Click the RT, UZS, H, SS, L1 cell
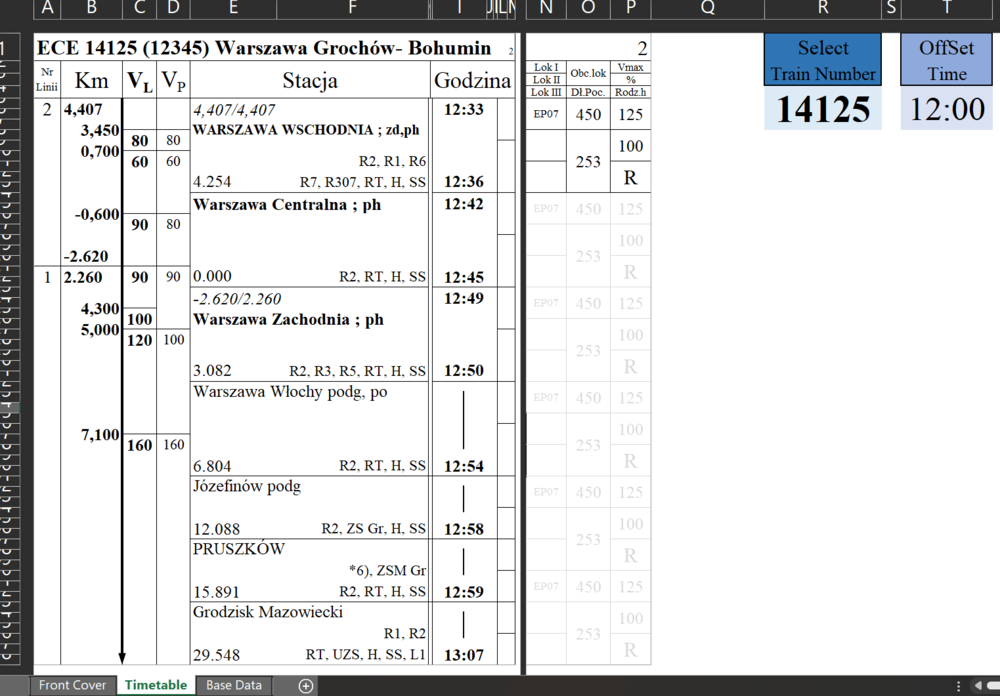1000x696 pixels. coord(365,655)
